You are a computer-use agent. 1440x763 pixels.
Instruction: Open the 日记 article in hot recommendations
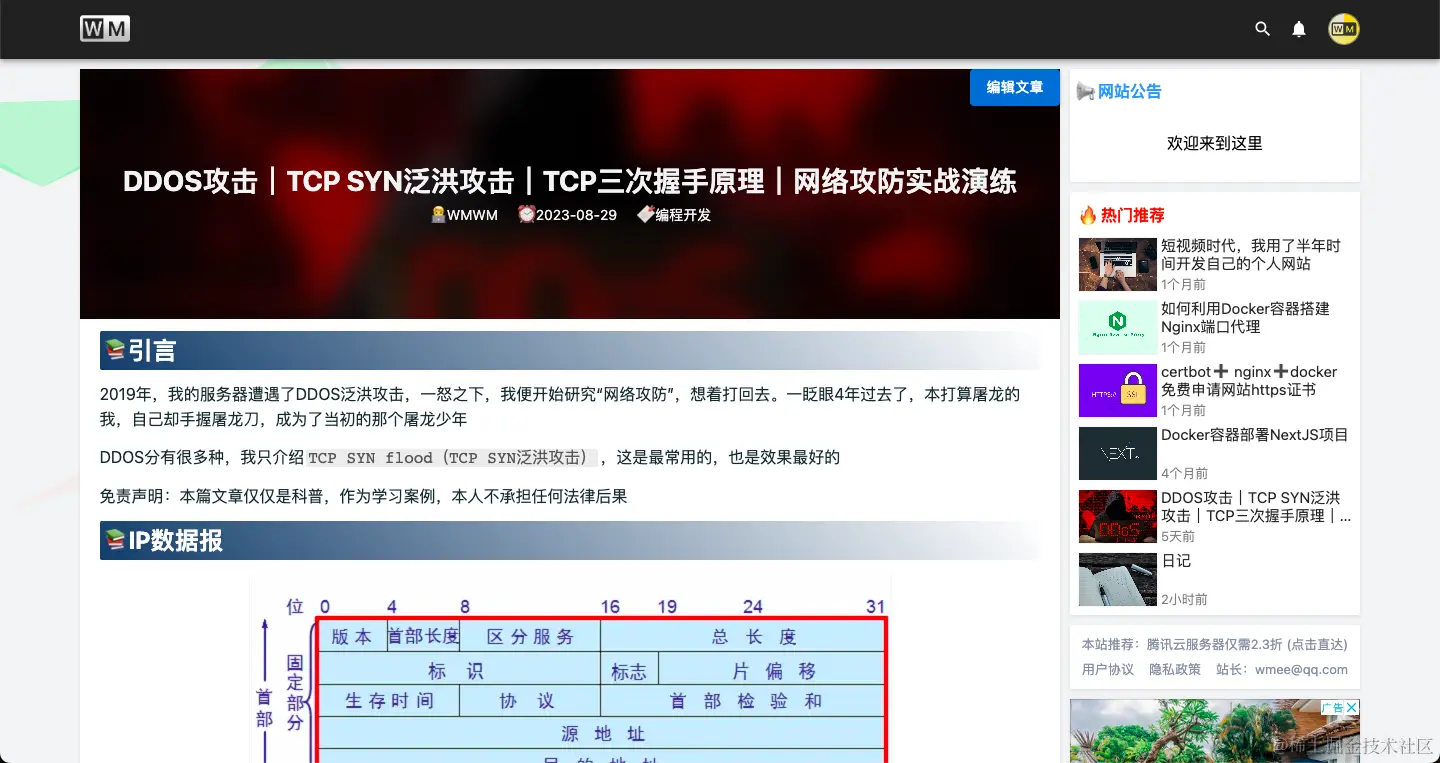[1175, 561]
